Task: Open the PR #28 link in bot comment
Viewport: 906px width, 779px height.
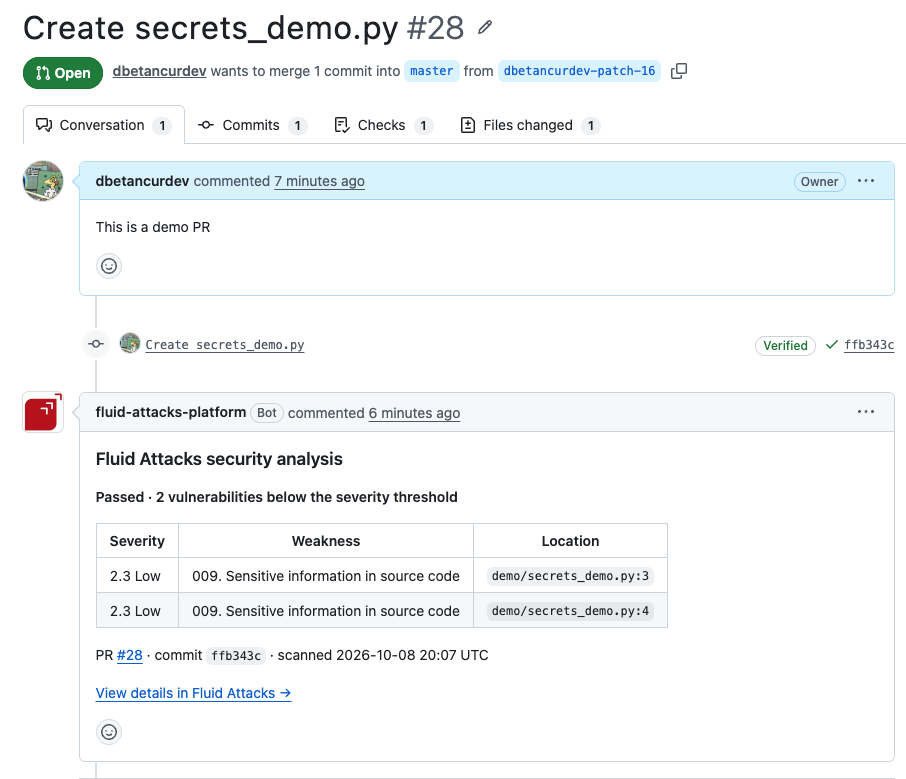Action: (129, 655)
